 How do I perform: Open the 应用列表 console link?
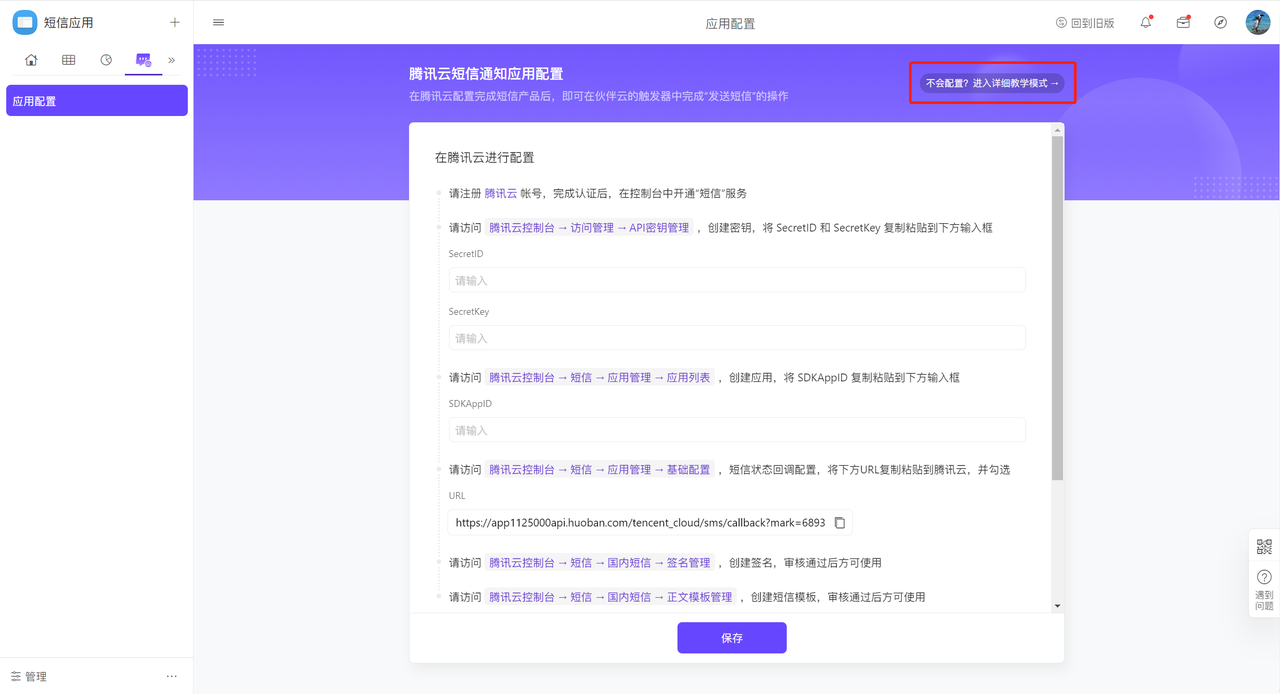click(x=600, y=378)
